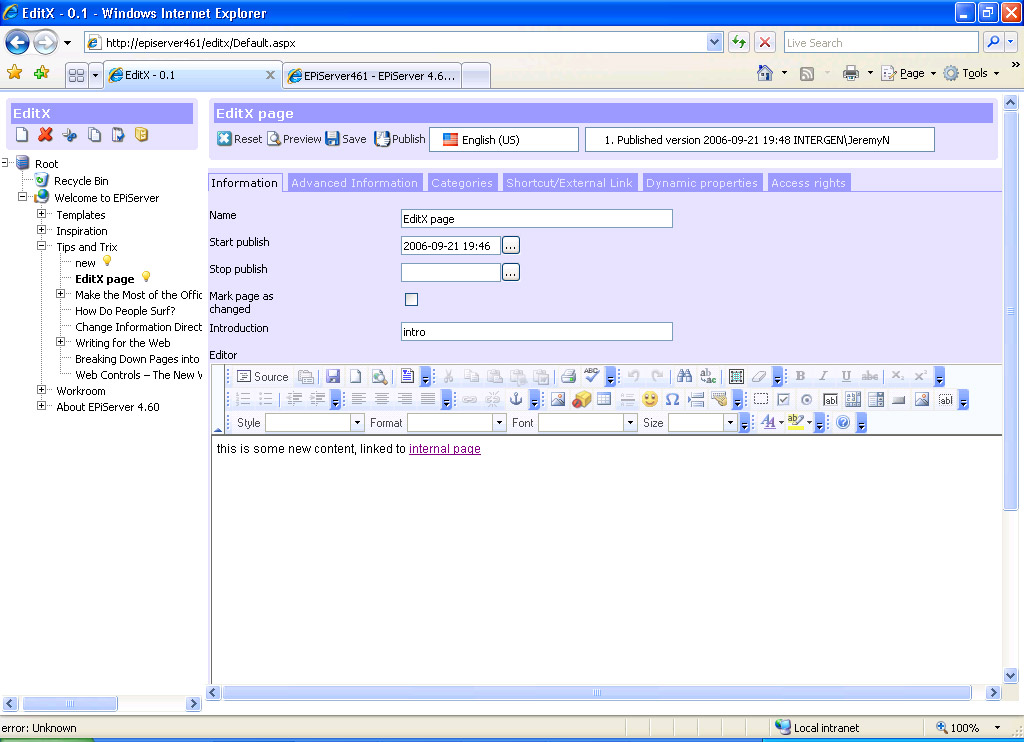Click the copy page icon in EditX panel

pos(95,135)
